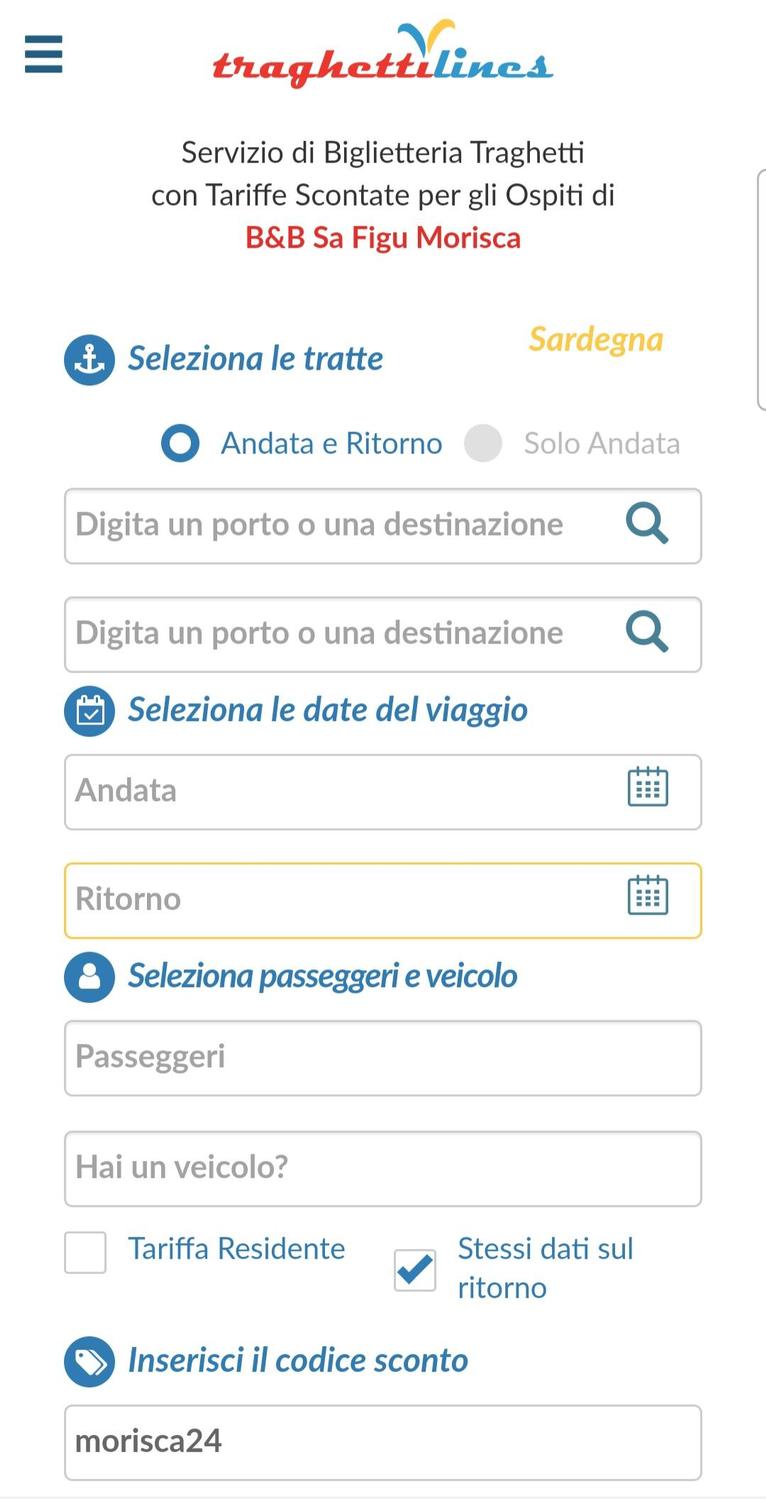Viewport: 766px width, 1500px height.
Task: Click the B&B Sa Figu Morisca link
Action: point(383,238)
